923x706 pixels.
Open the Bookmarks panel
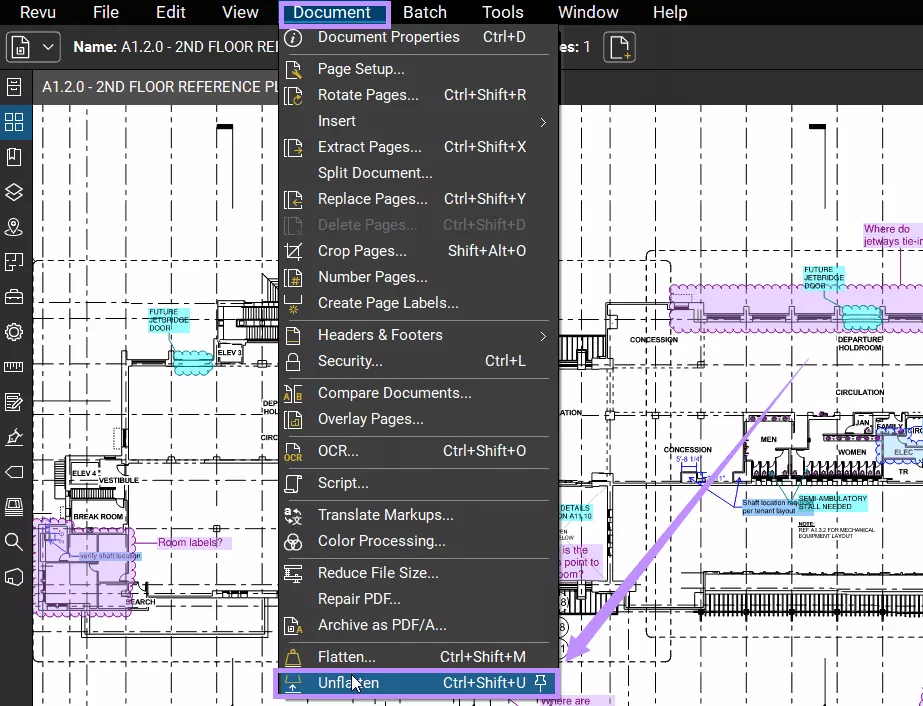[14, 156]
